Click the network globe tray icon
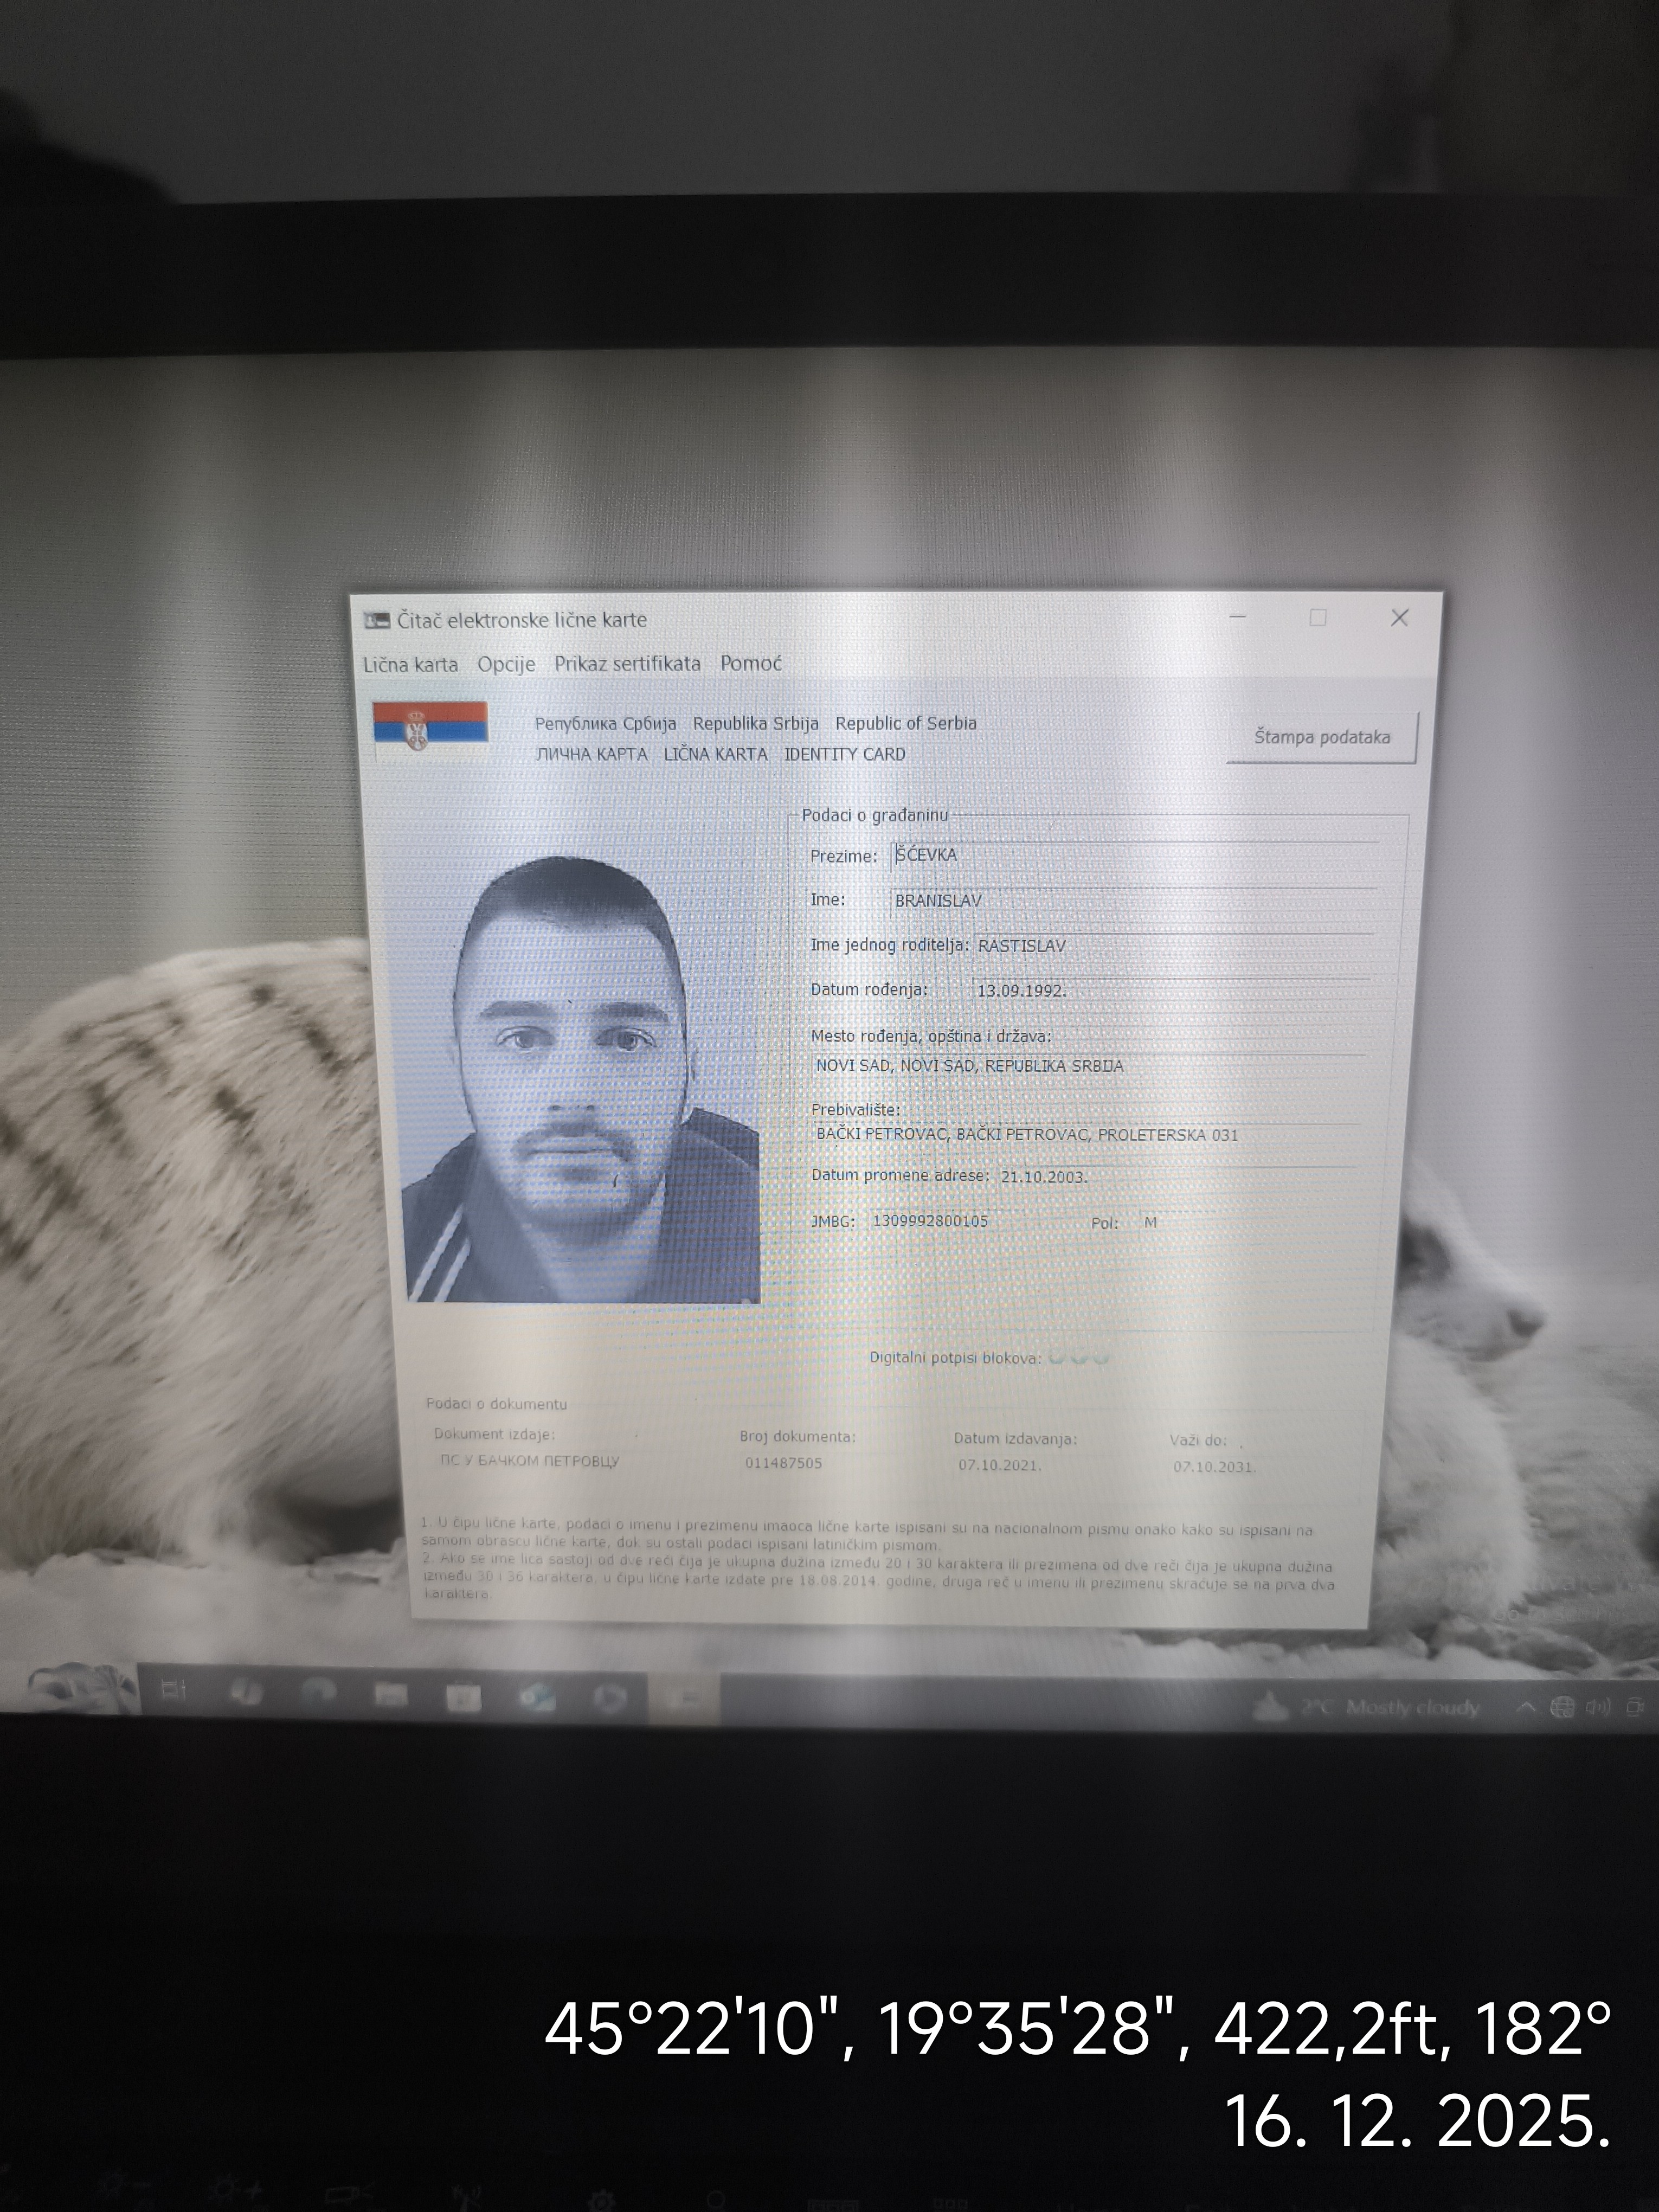This screenshot has height=2212, width=1659. 1562,1707
